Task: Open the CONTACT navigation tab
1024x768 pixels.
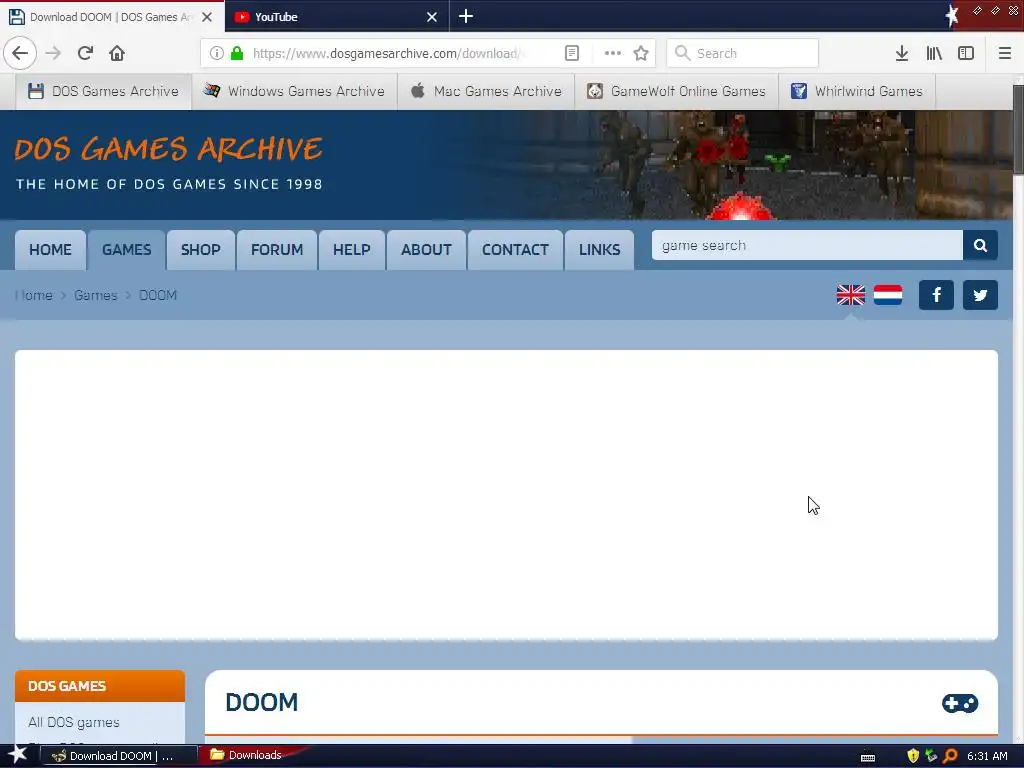Action: click(515, 249)
